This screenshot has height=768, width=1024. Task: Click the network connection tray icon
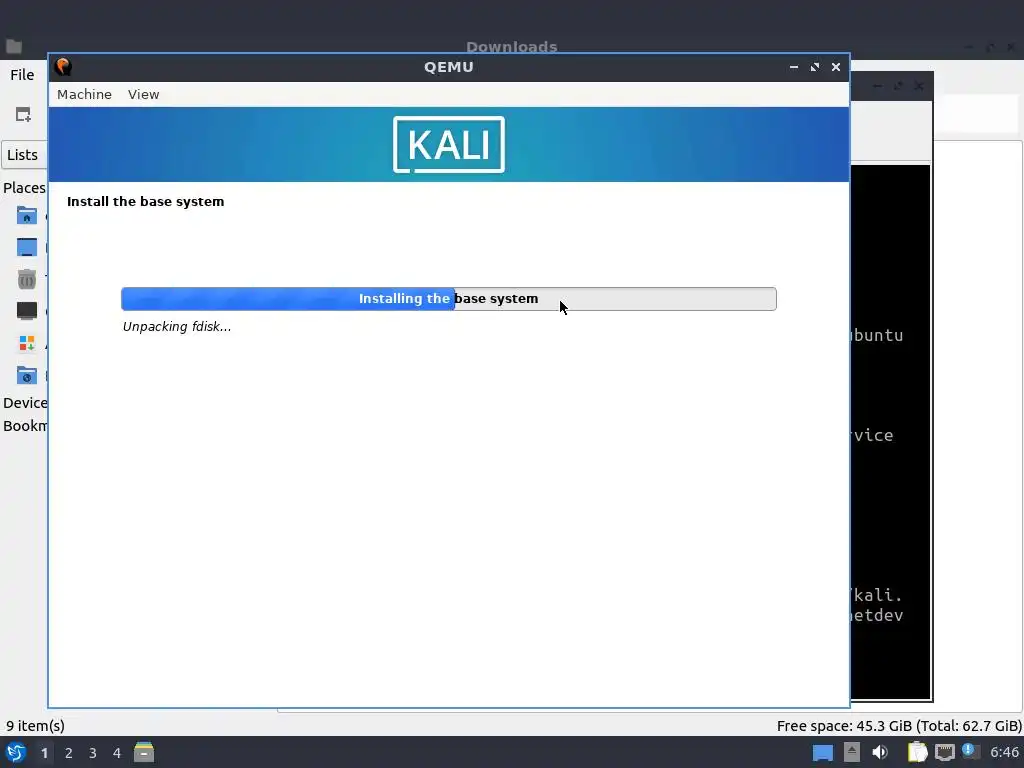pos(944,752)
